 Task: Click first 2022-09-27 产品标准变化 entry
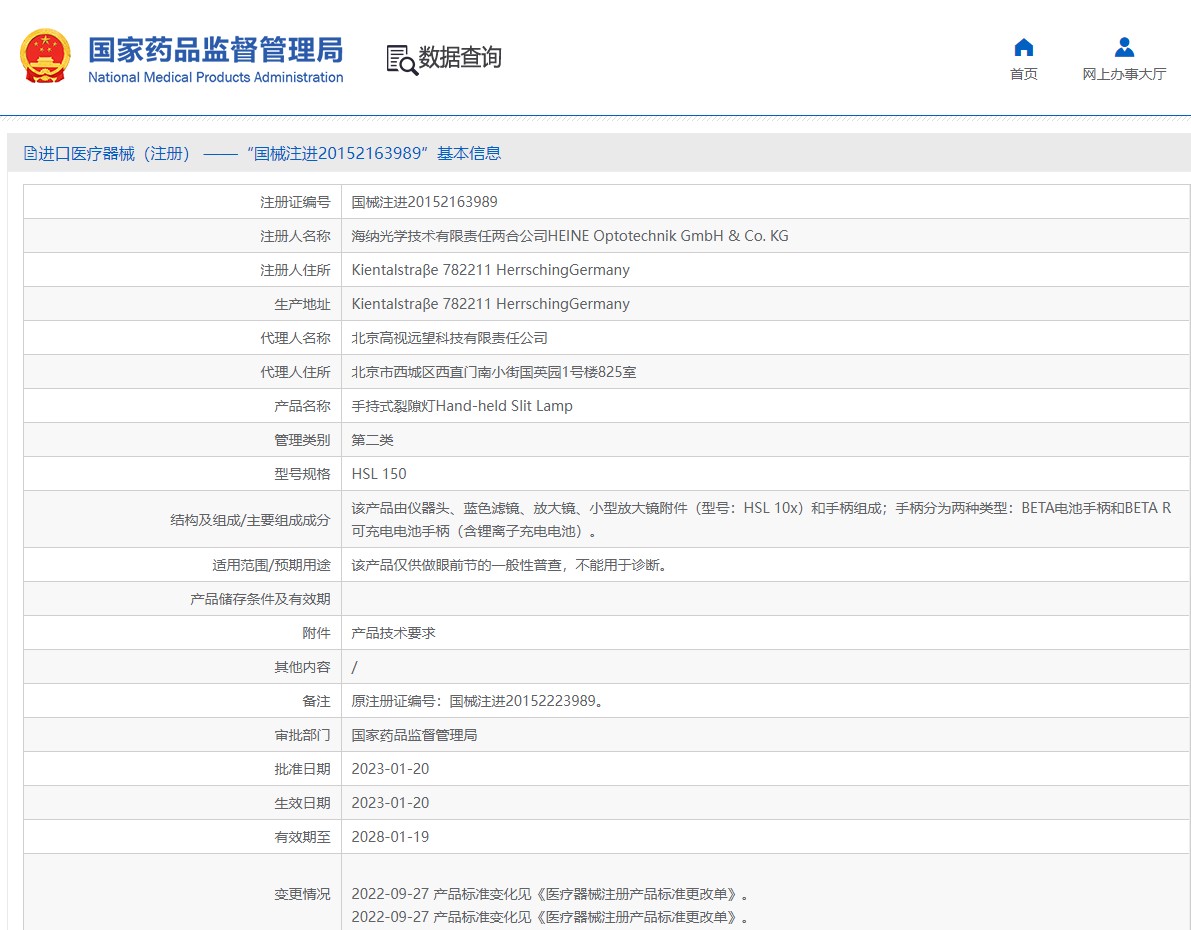[550, 894]
